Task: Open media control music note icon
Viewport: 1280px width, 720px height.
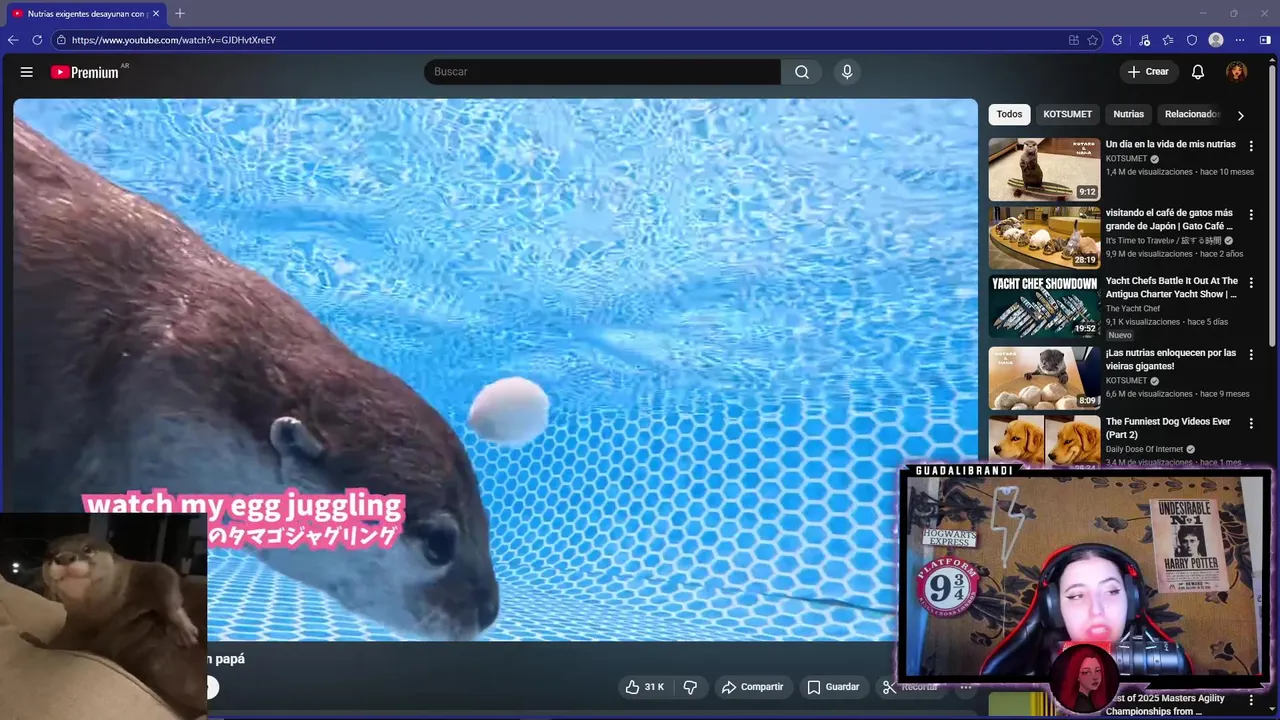Action: pos(1144,40)
